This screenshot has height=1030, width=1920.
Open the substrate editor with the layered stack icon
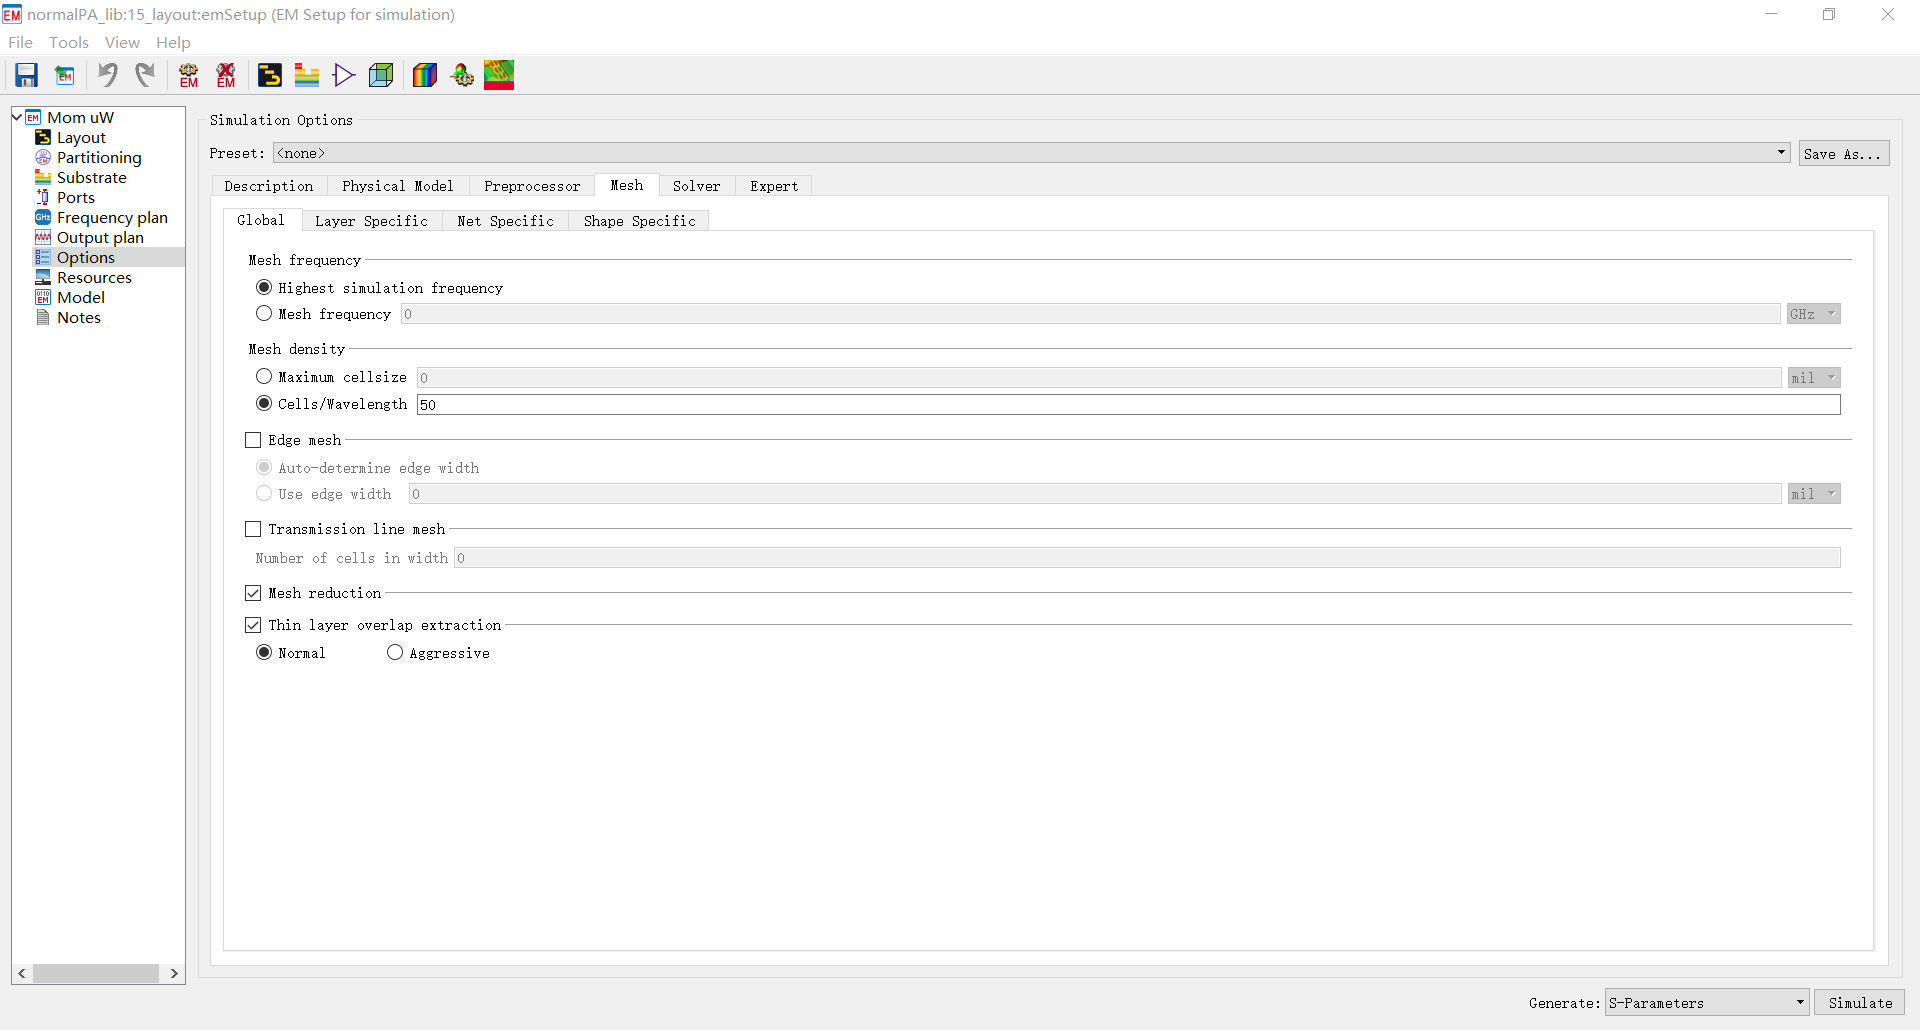[x=307, y=75]
